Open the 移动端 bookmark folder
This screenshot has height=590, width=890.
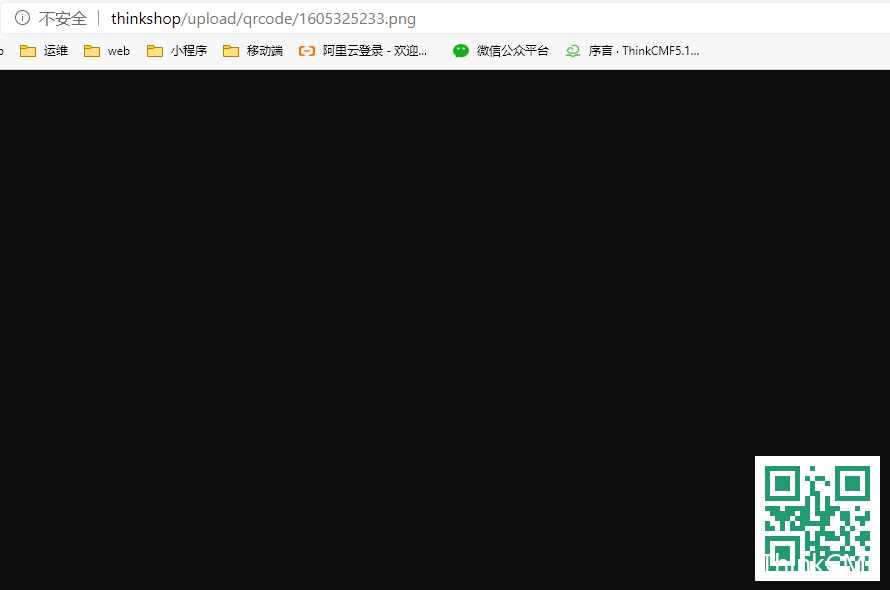[253, 51]
